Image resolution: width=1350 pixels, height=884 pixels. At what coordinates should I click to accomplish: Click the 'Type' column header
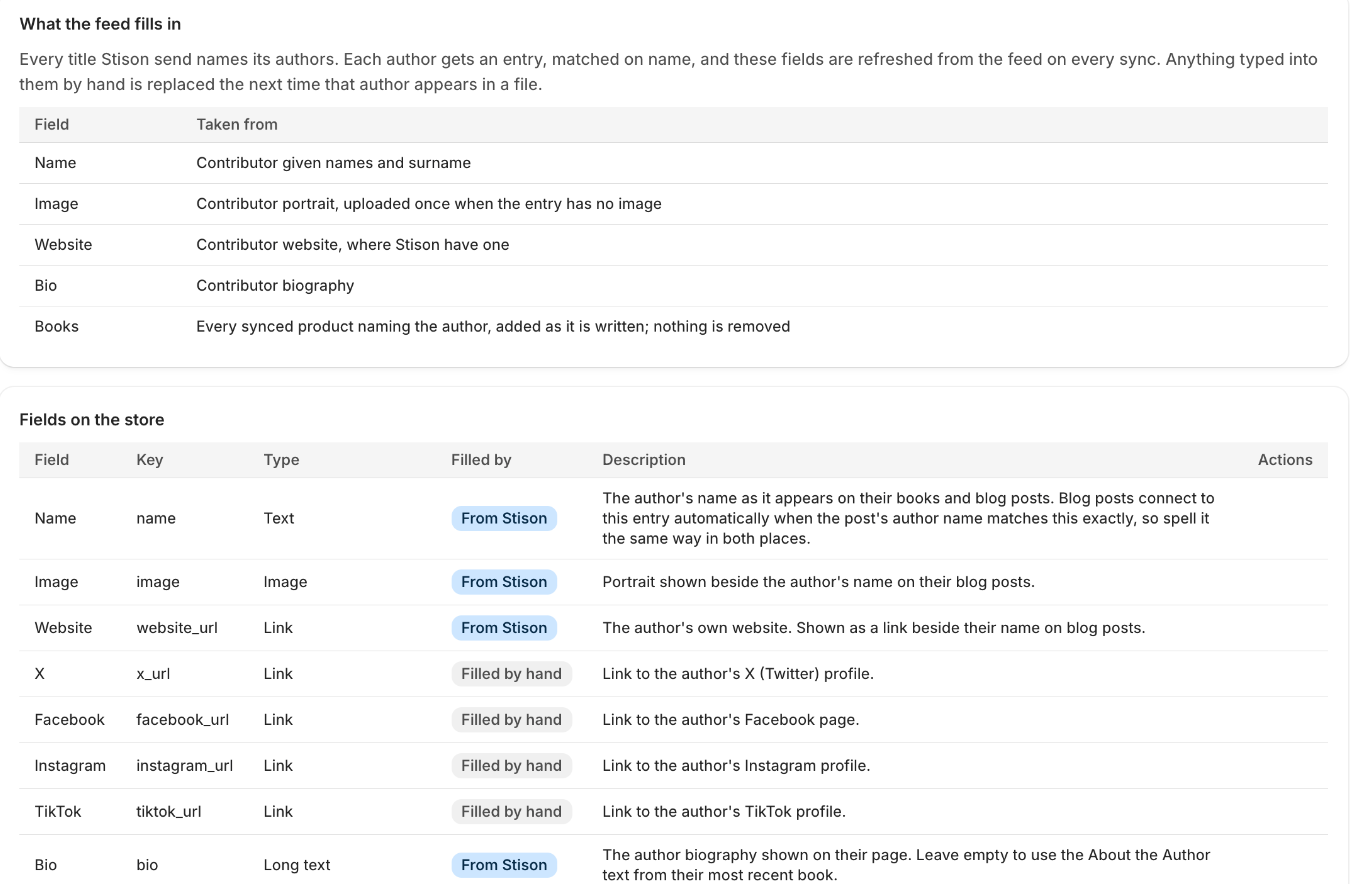tap(281, 460)
